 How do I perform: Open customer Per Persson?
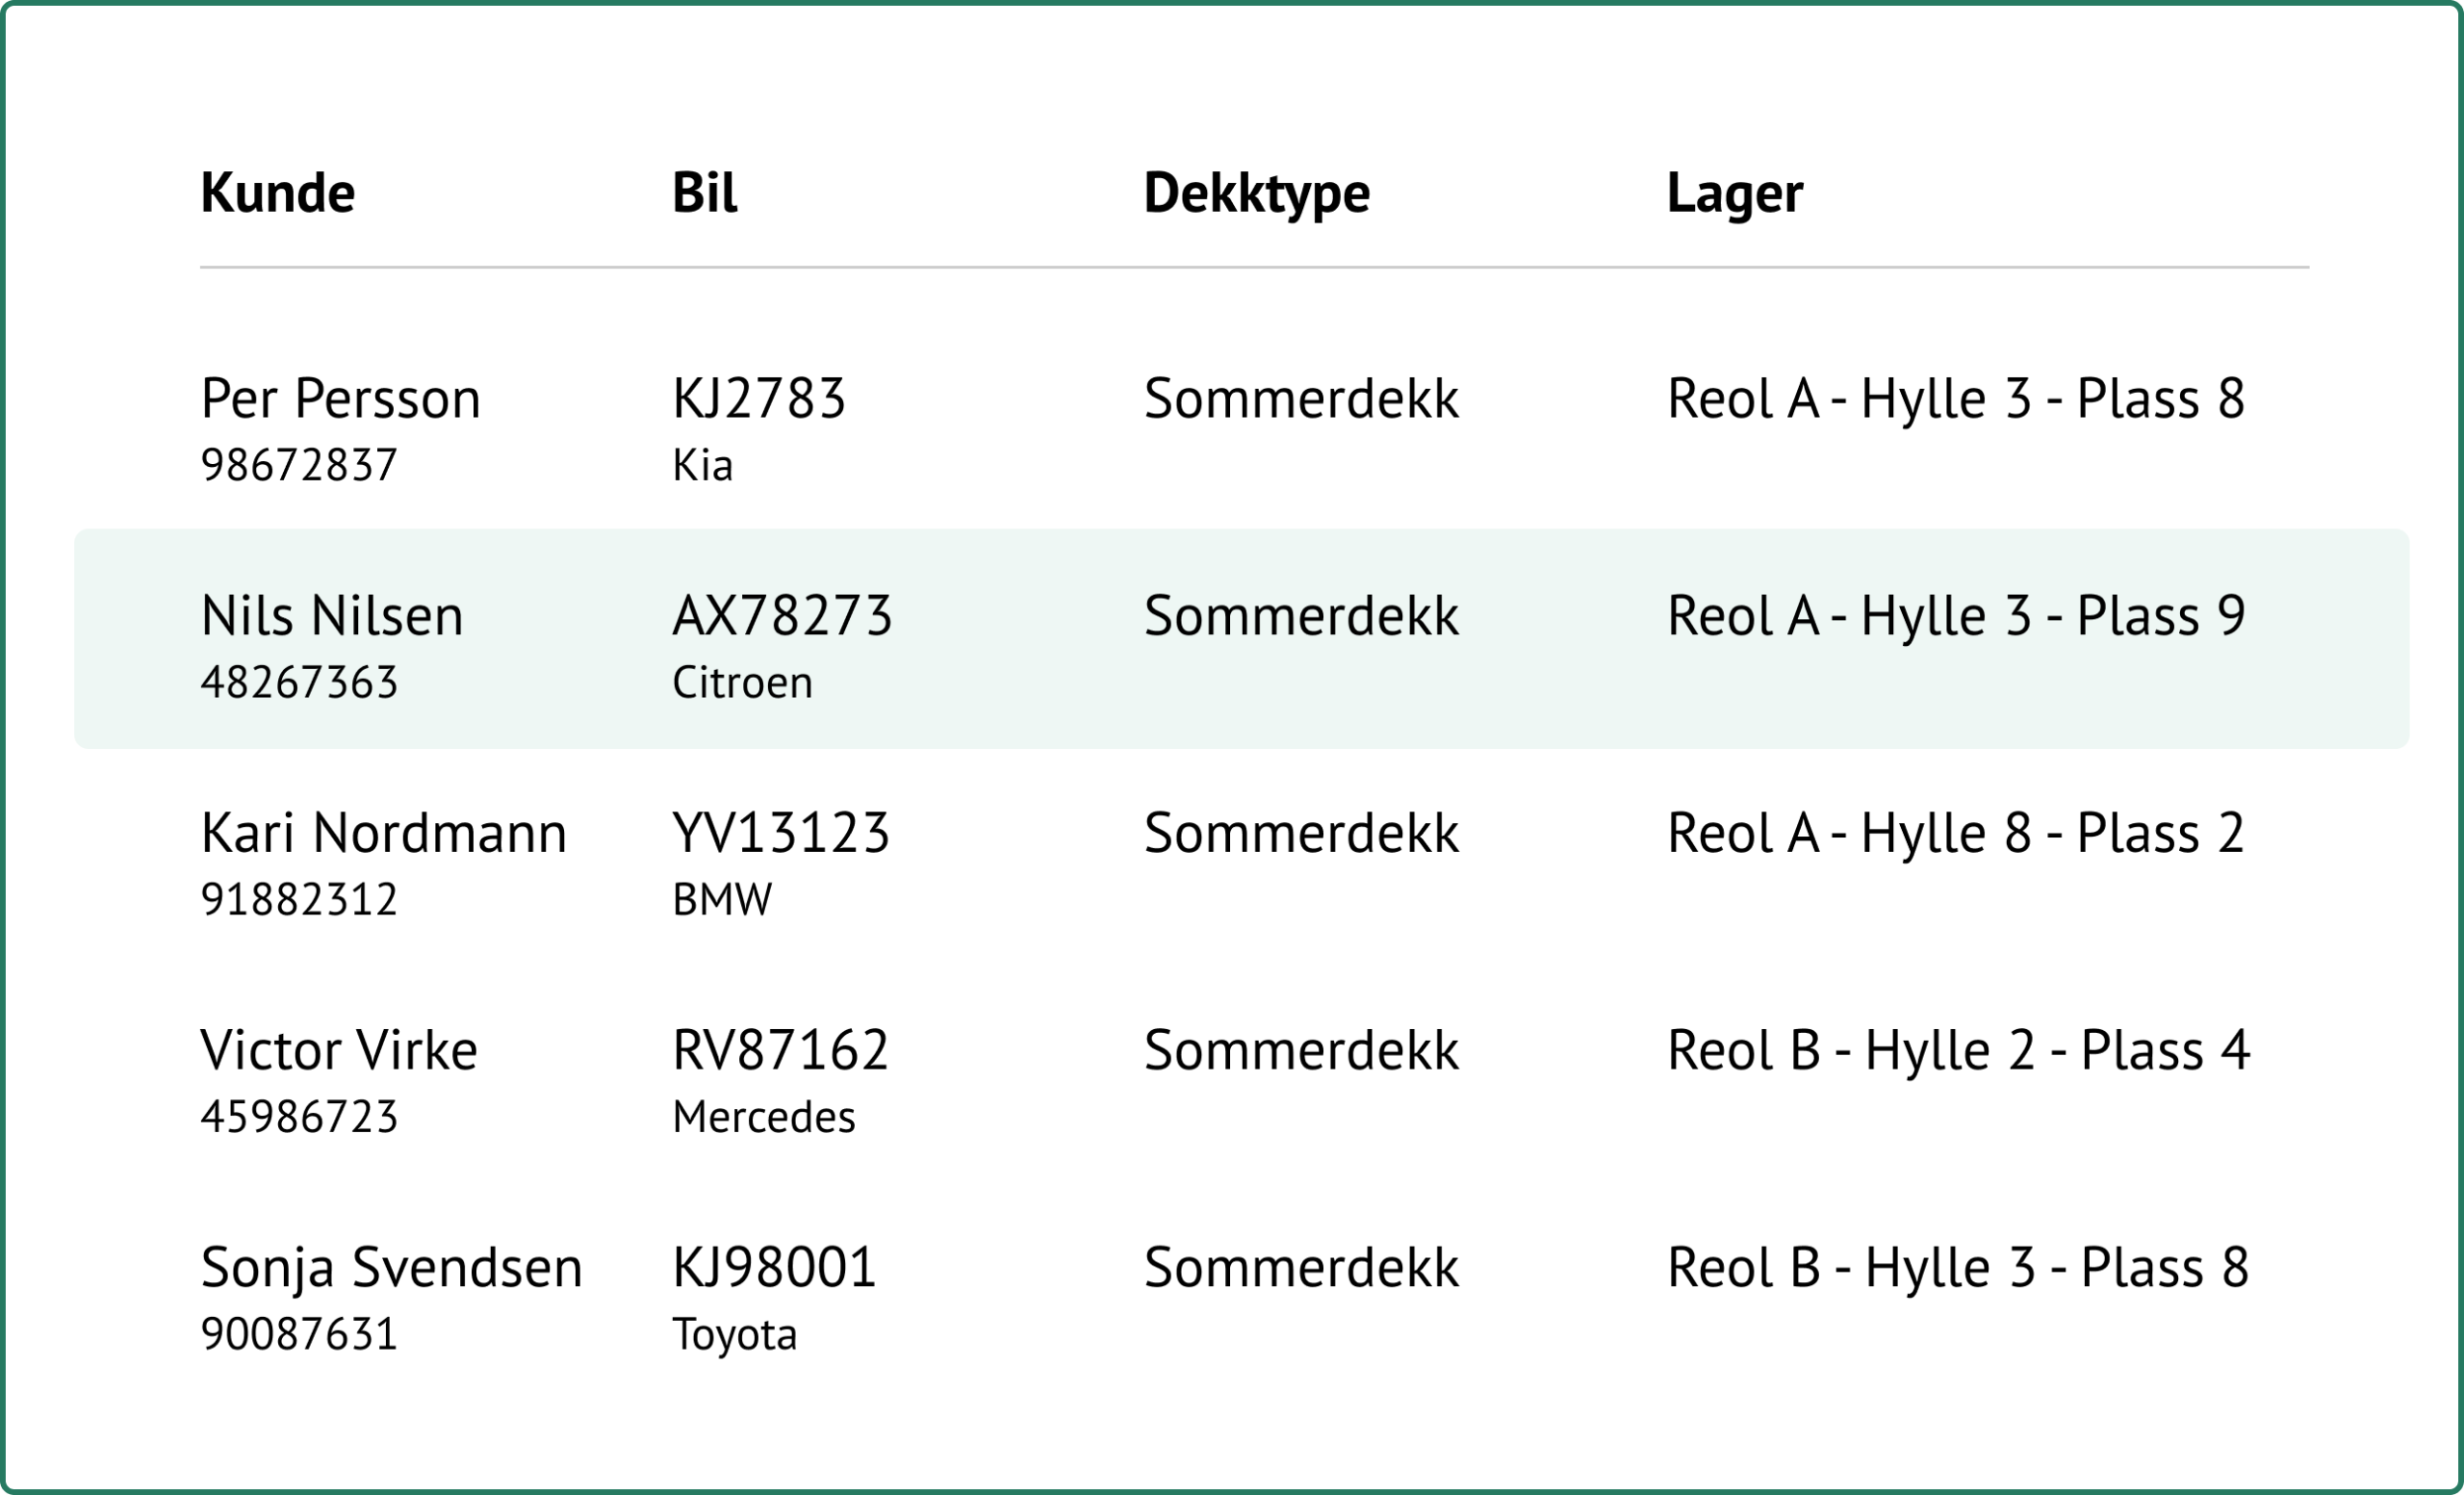[340, 398]
